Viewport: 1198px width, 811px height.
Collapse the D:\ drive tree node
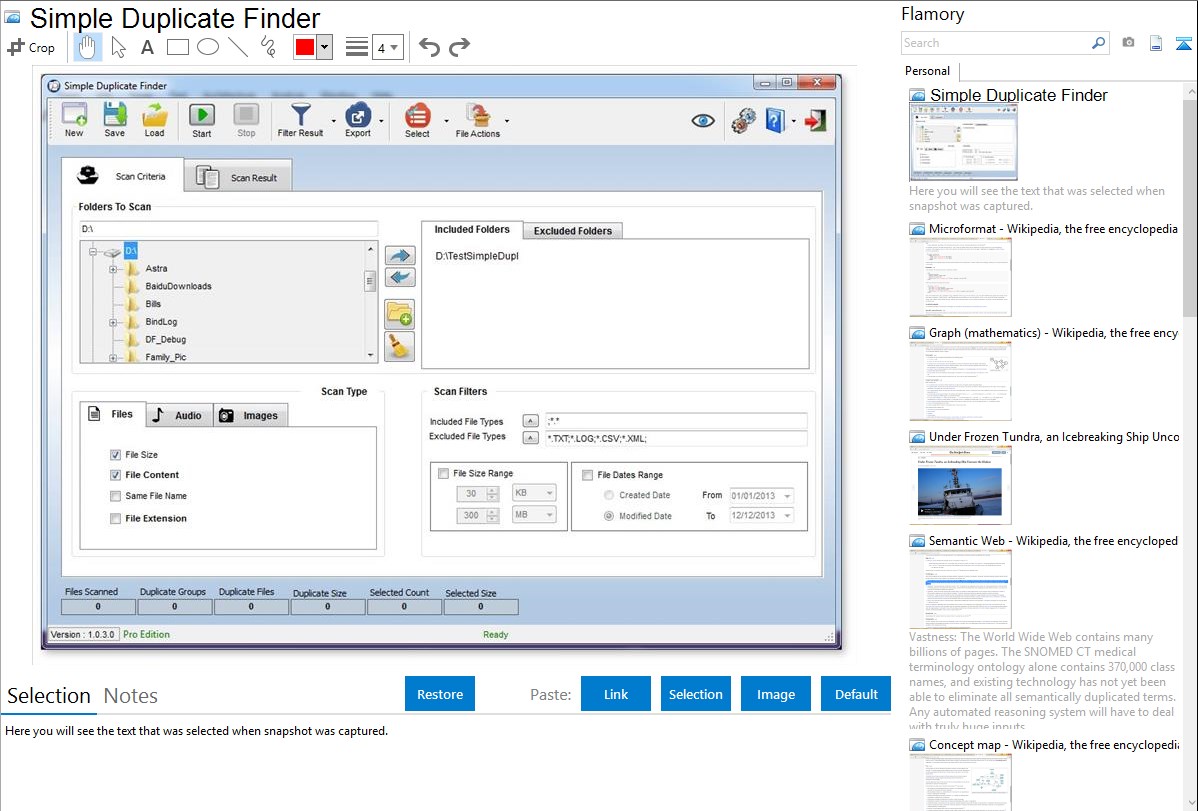click(93, 251)
